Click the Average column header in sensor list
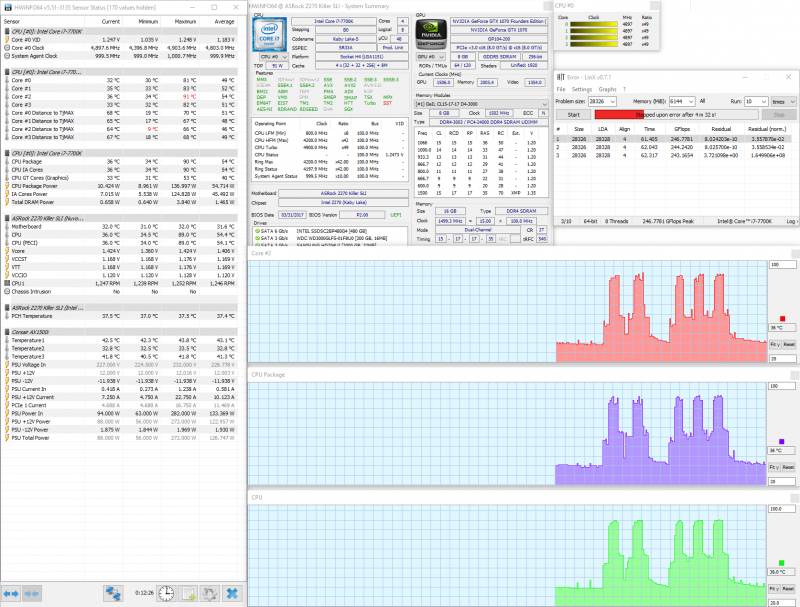Viewport: 800px width, 607px height. [x=224, y=21]
